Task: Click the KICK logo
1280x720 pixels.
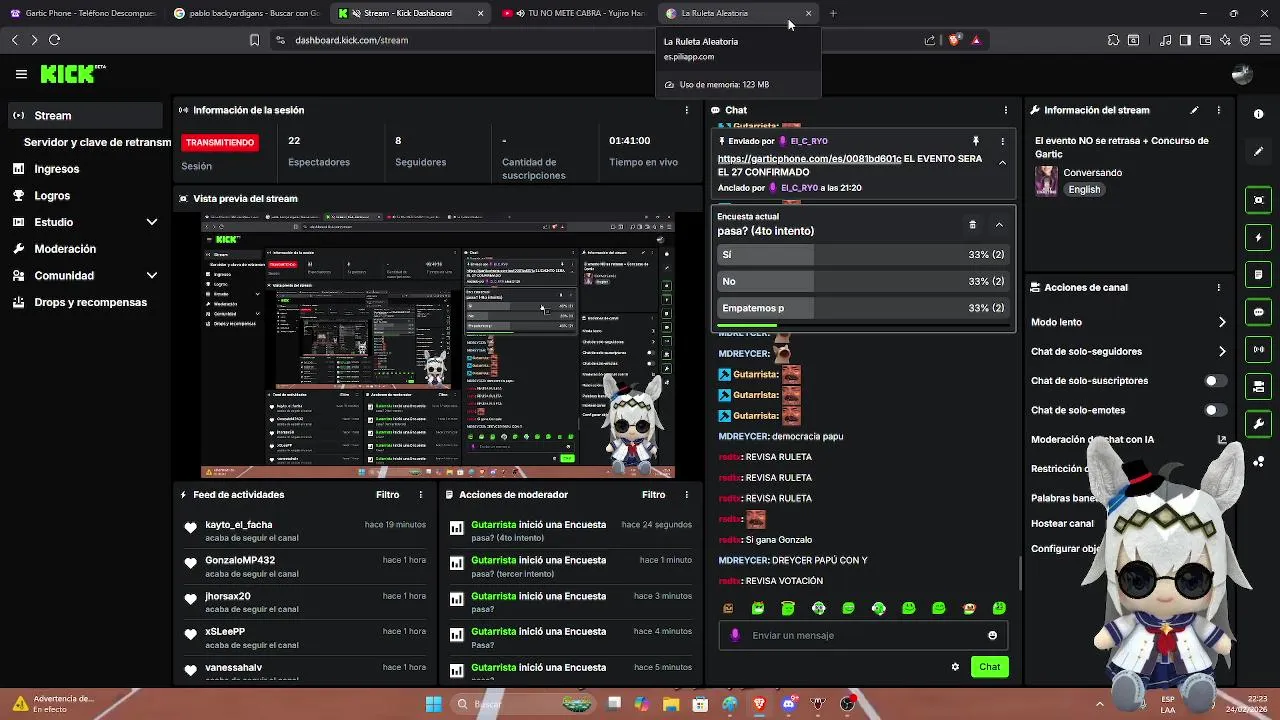Action: click(72, 74)
